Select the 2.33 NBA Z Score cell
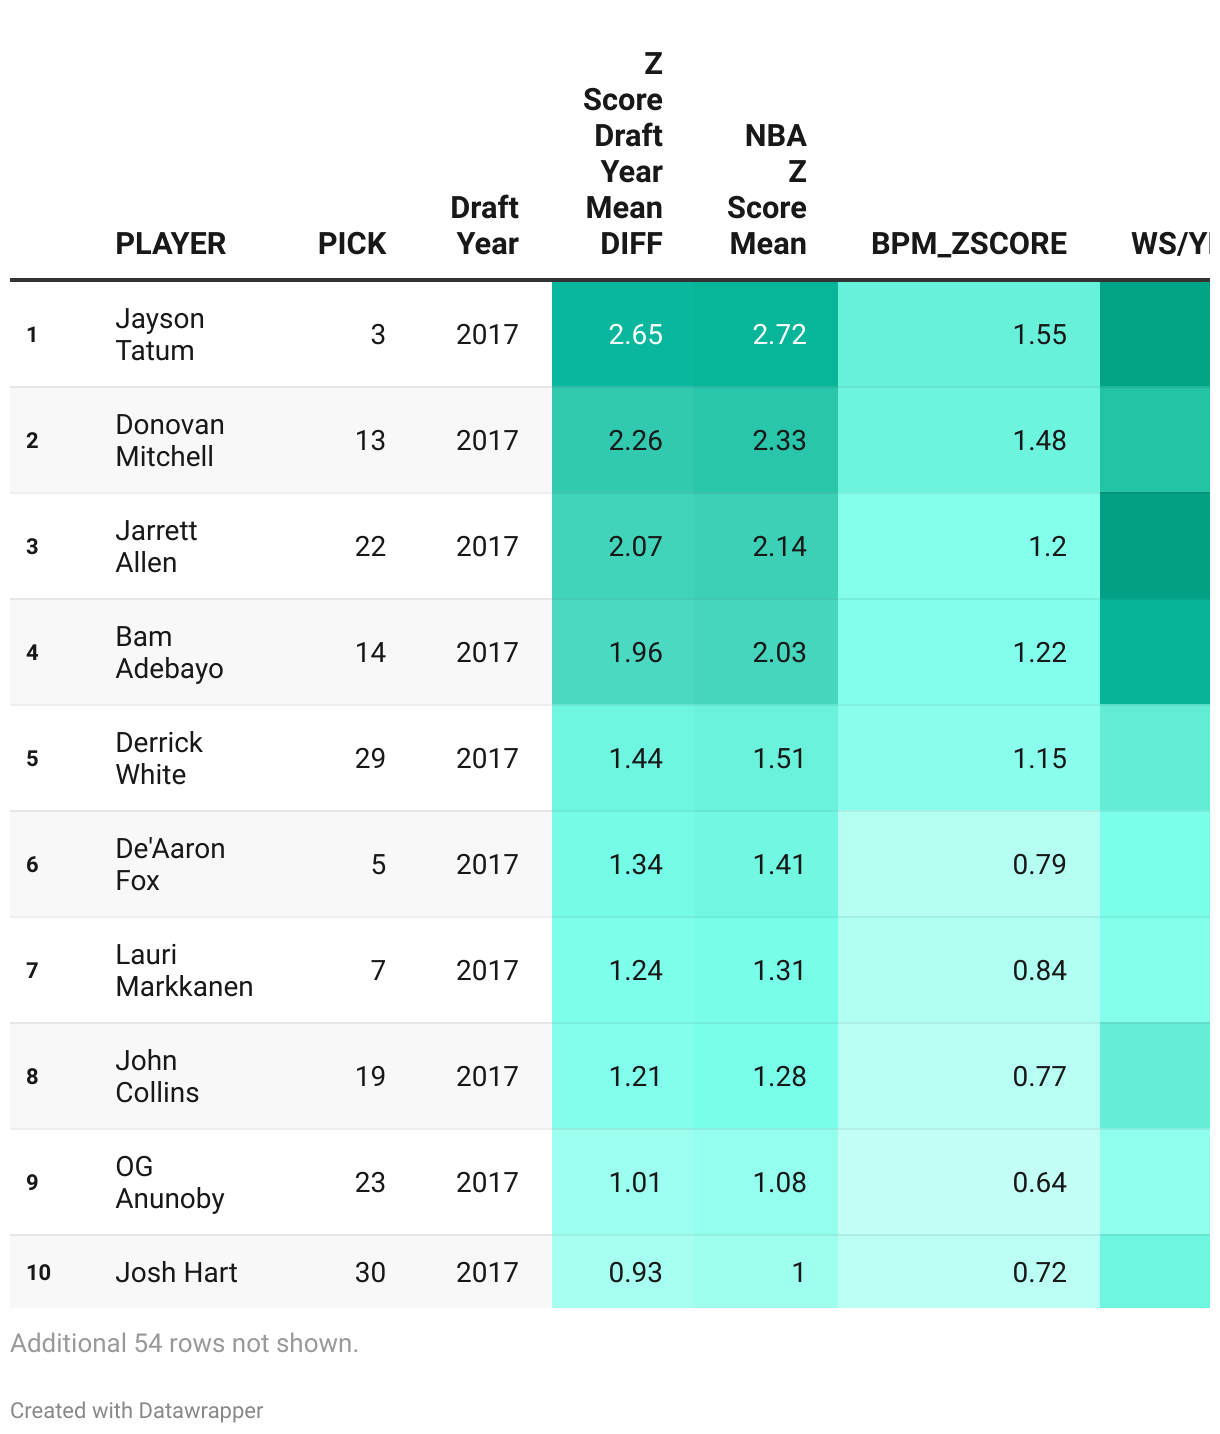The image size is (1220, 1434). 779,440
